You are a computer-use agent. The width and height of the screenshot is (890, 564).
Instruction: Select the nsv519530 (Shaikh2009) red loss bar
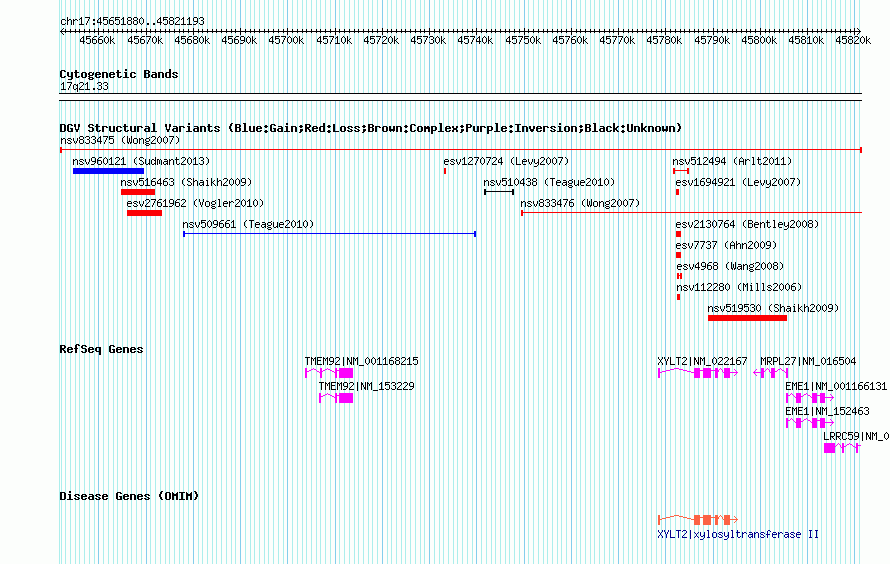pyautogui.click(x=748, y=318)
